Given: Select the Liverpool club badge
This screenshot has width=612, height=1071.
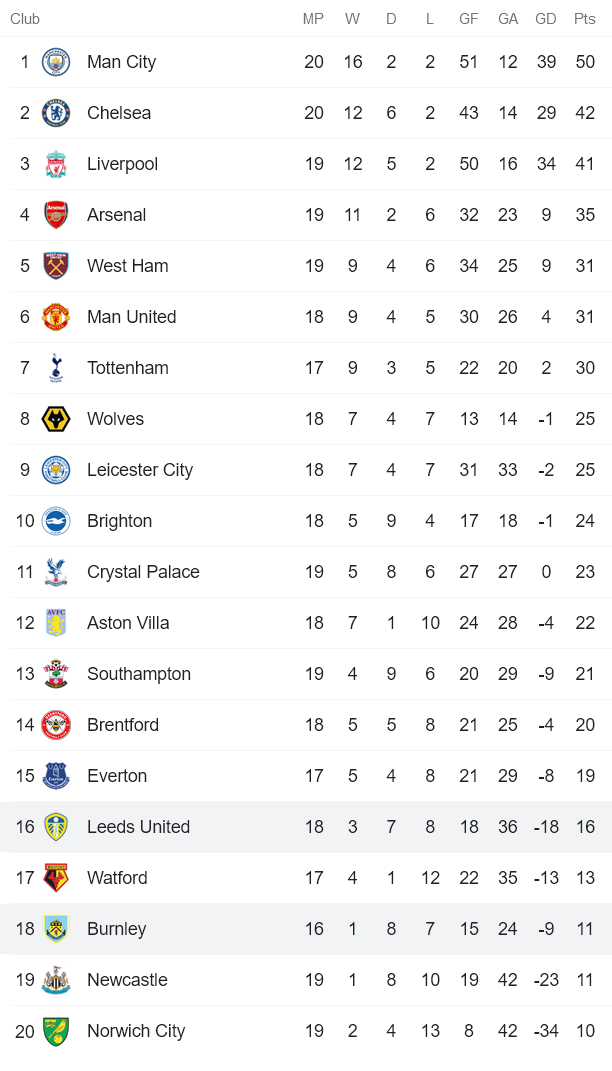Looking at the screenshot, I should [x=56, y=164].
